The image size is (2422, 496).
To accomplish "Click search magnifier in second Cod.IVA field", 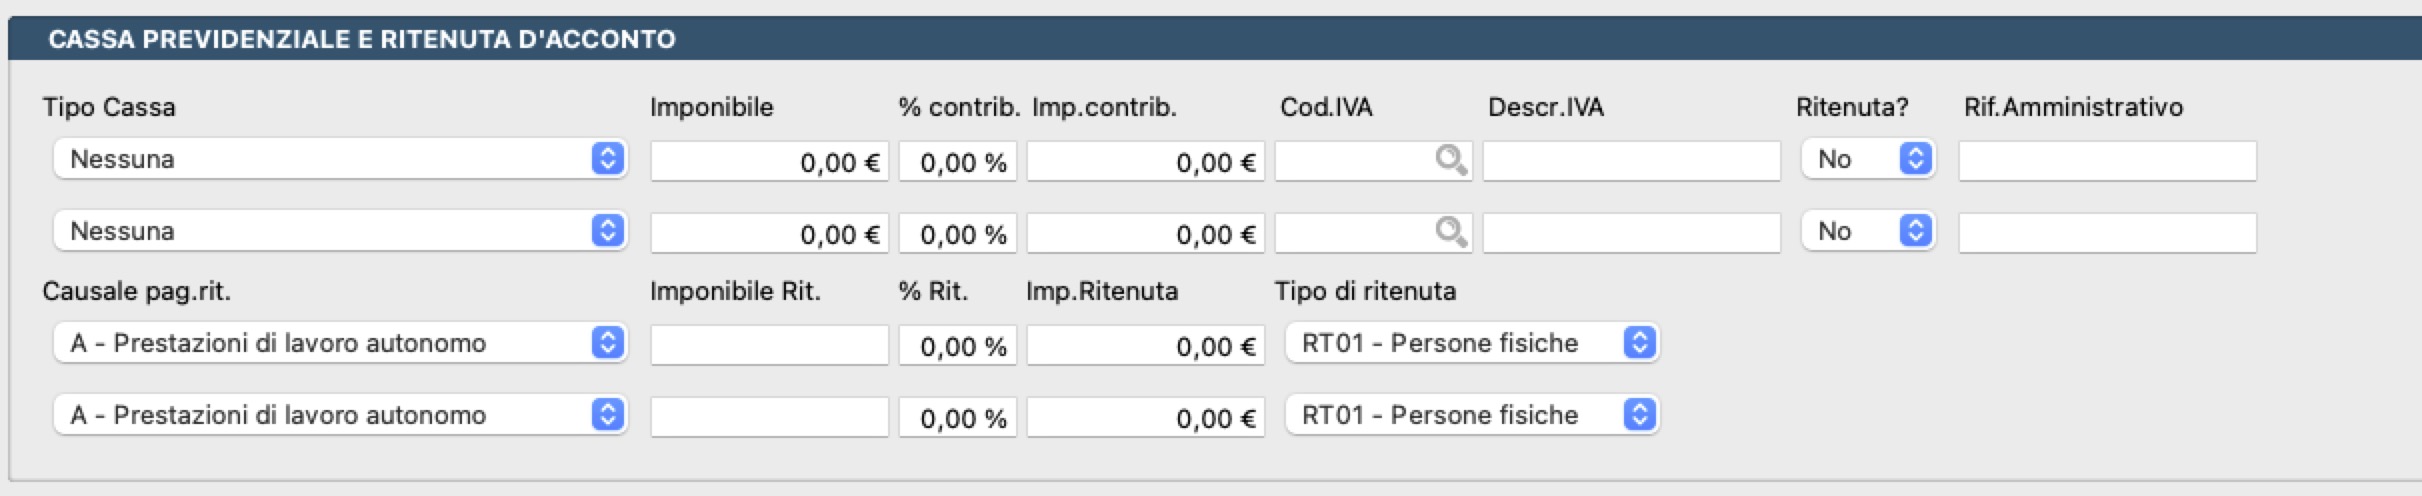I will coord(1450,232).
